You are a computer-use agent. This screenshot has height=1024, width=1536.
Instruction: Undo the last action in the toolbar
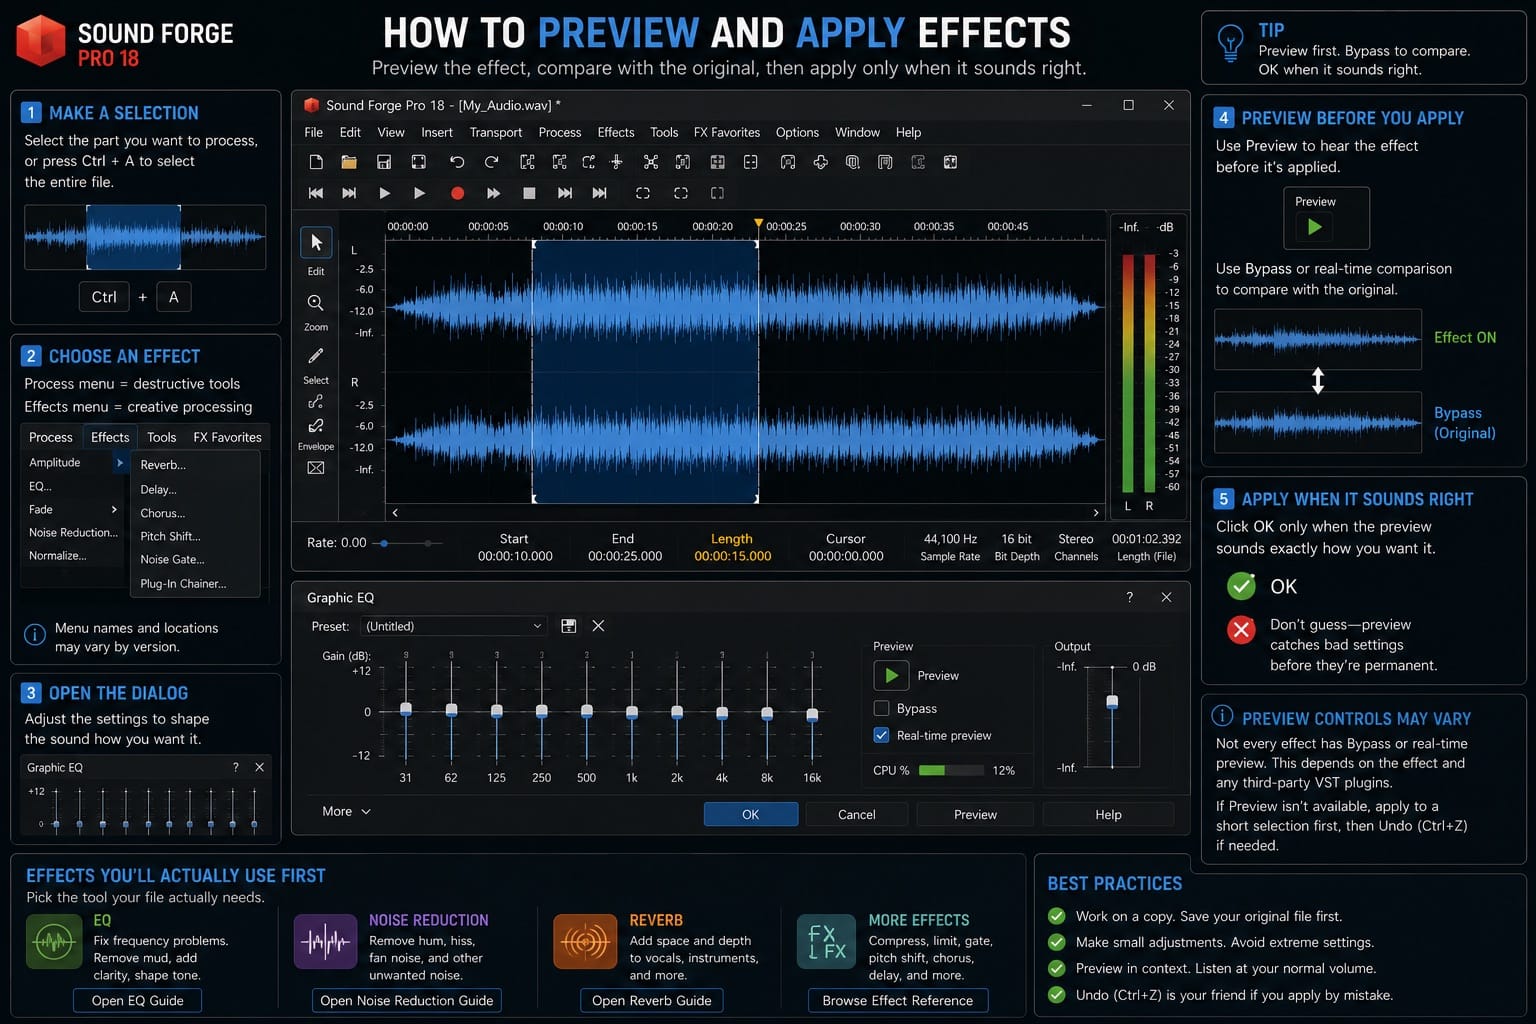[457, 162]
